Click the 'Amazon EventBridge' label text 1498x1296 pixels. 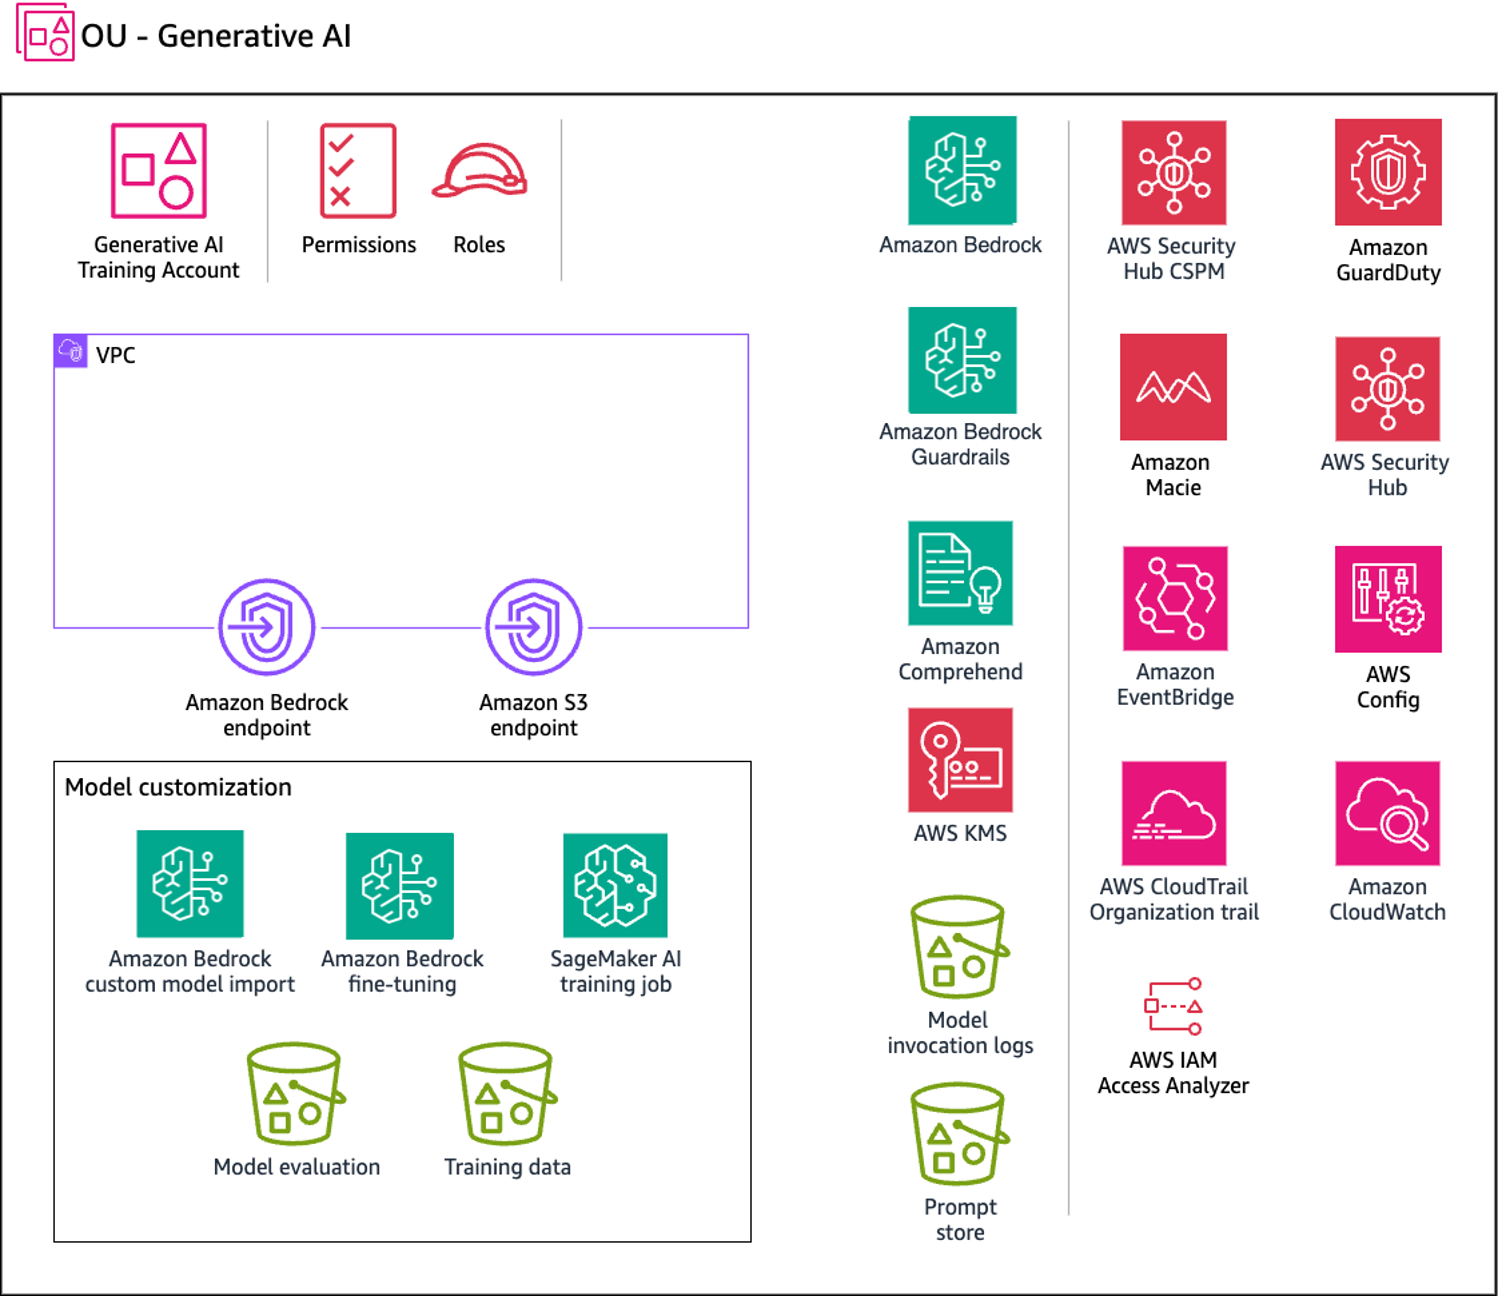click(x=1175, y=685)
